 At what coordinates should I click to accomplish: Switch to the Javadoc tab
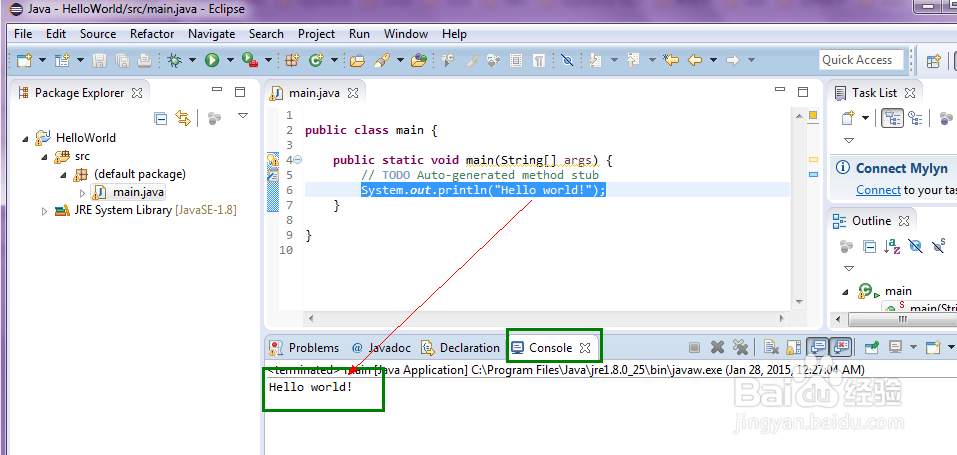(x=381, y=348)
